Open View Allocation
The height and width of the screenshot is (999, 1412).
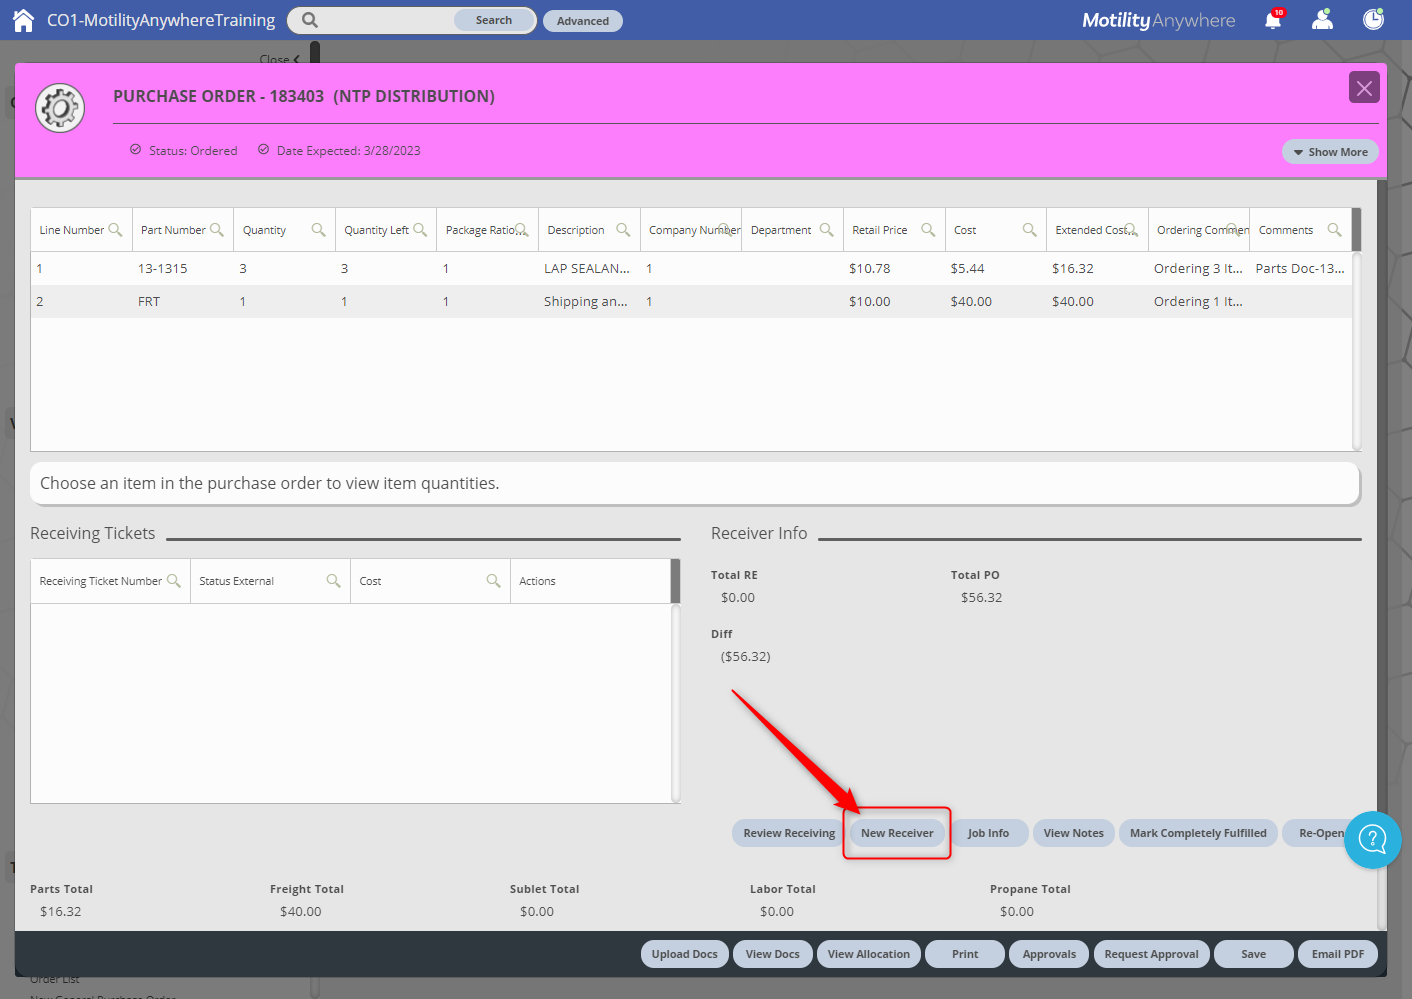coord(869,954)
